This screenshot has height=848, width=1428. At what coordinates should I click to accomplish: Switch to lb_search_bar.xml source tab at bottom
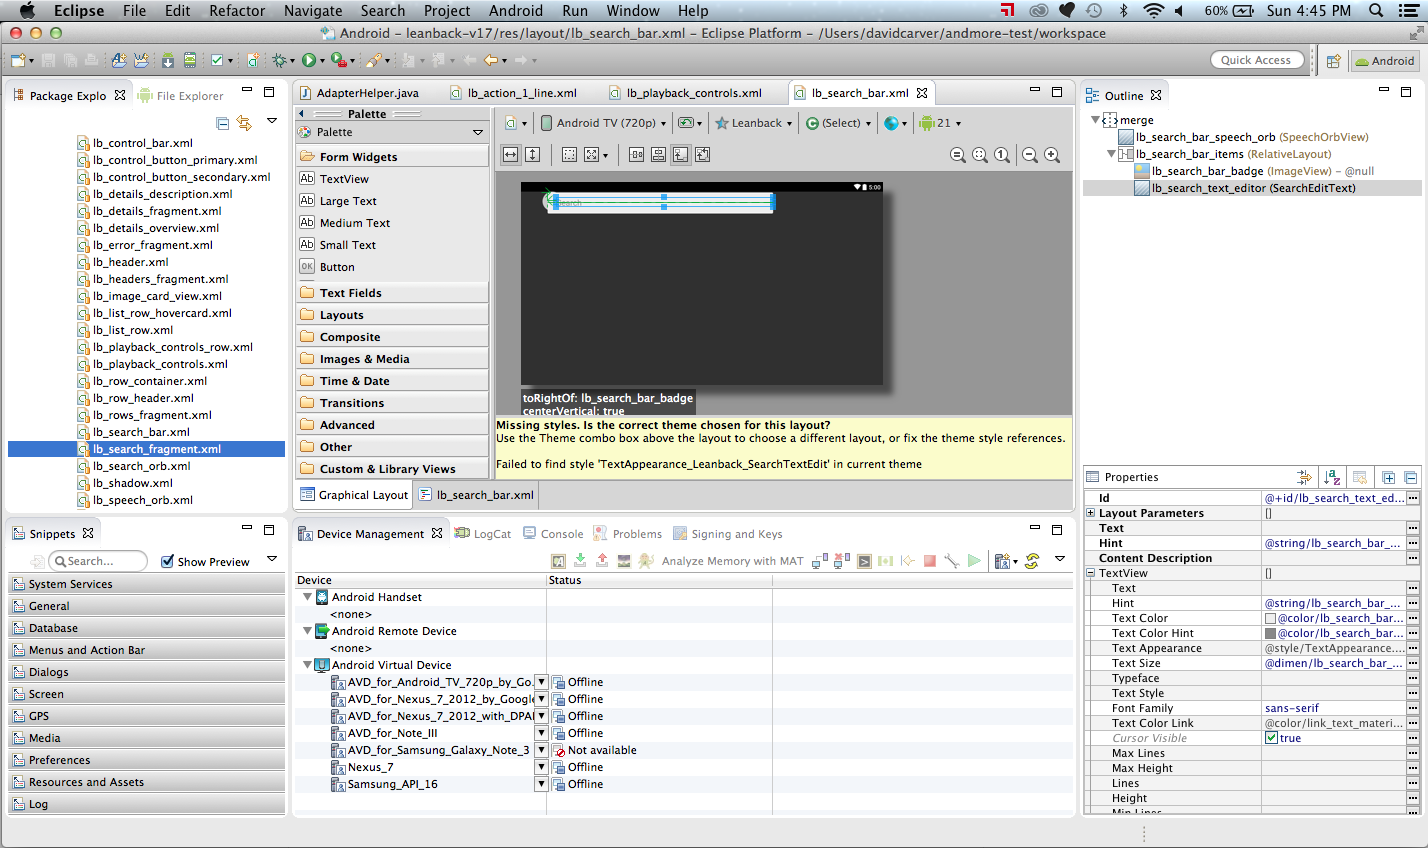477,495
